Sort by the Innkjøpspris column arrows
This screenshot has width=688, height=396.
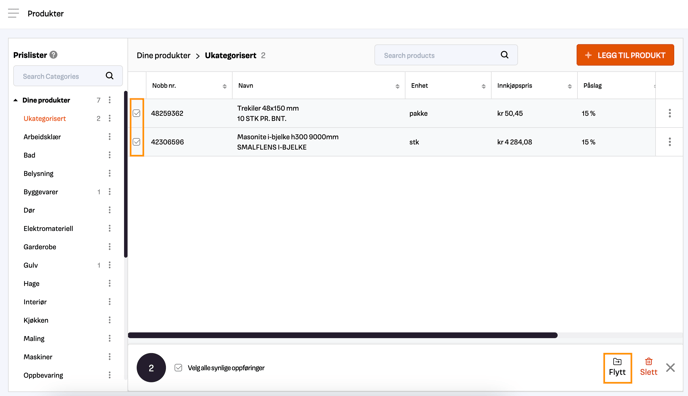pos(570,86)
